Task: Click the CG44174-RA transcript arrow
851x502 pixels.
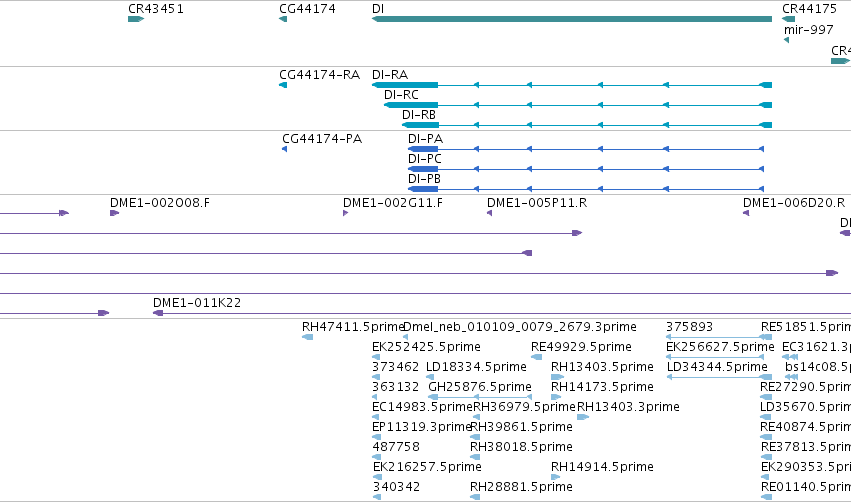Action: 283,85
